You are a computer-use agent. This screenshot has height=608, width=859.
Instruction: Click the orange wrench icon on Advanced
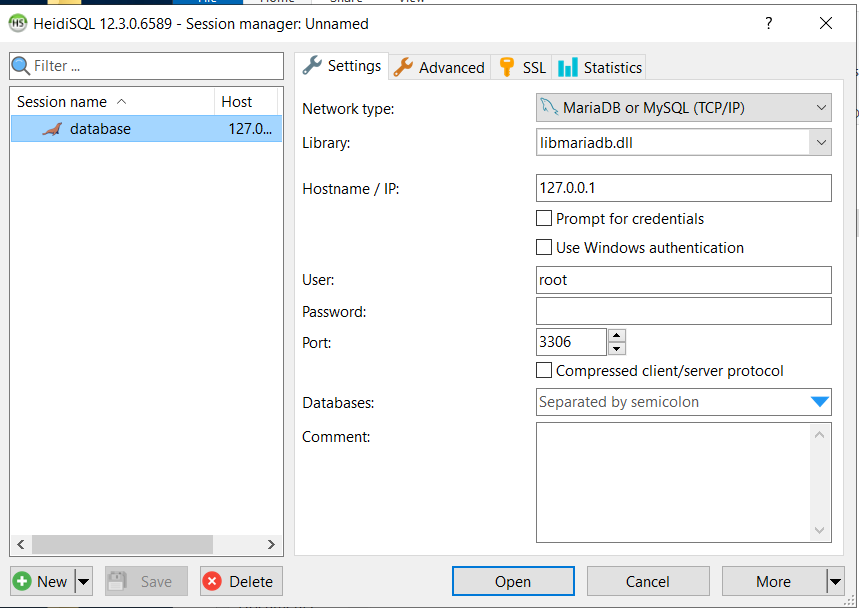403,67
